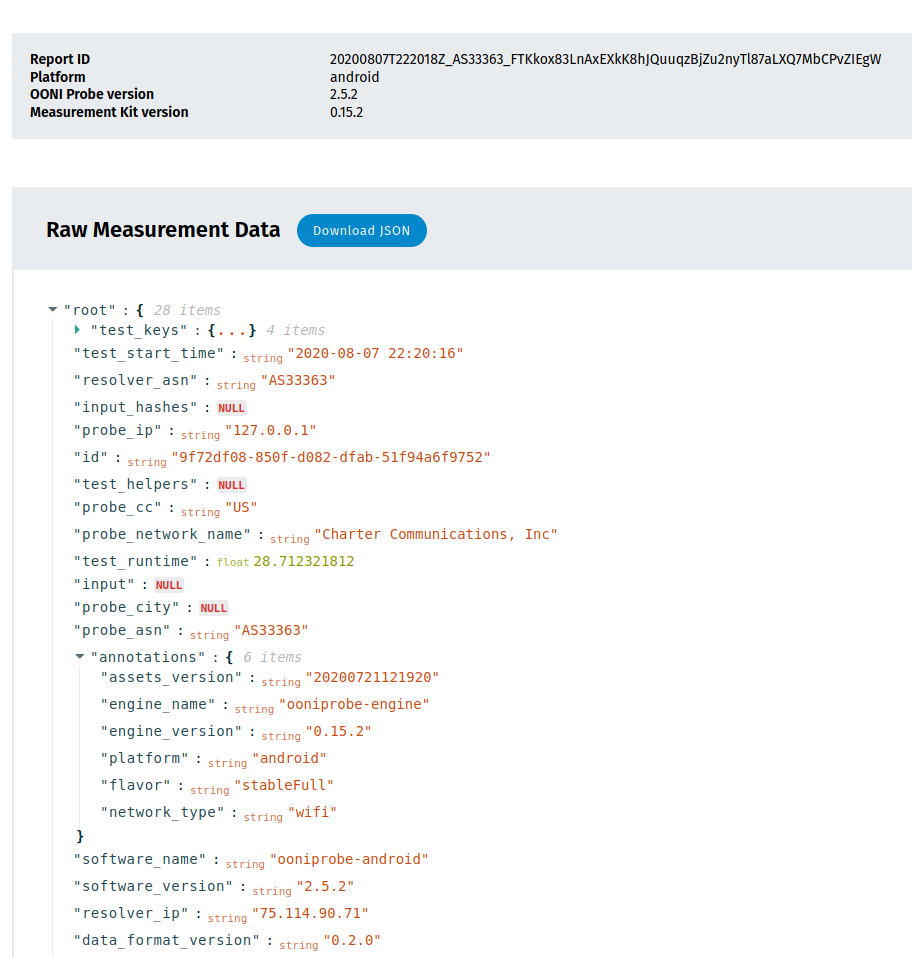Click the NULL badge of input_hashes
Viewport: 912px width, 958px height.
click(x=232, y=408)
